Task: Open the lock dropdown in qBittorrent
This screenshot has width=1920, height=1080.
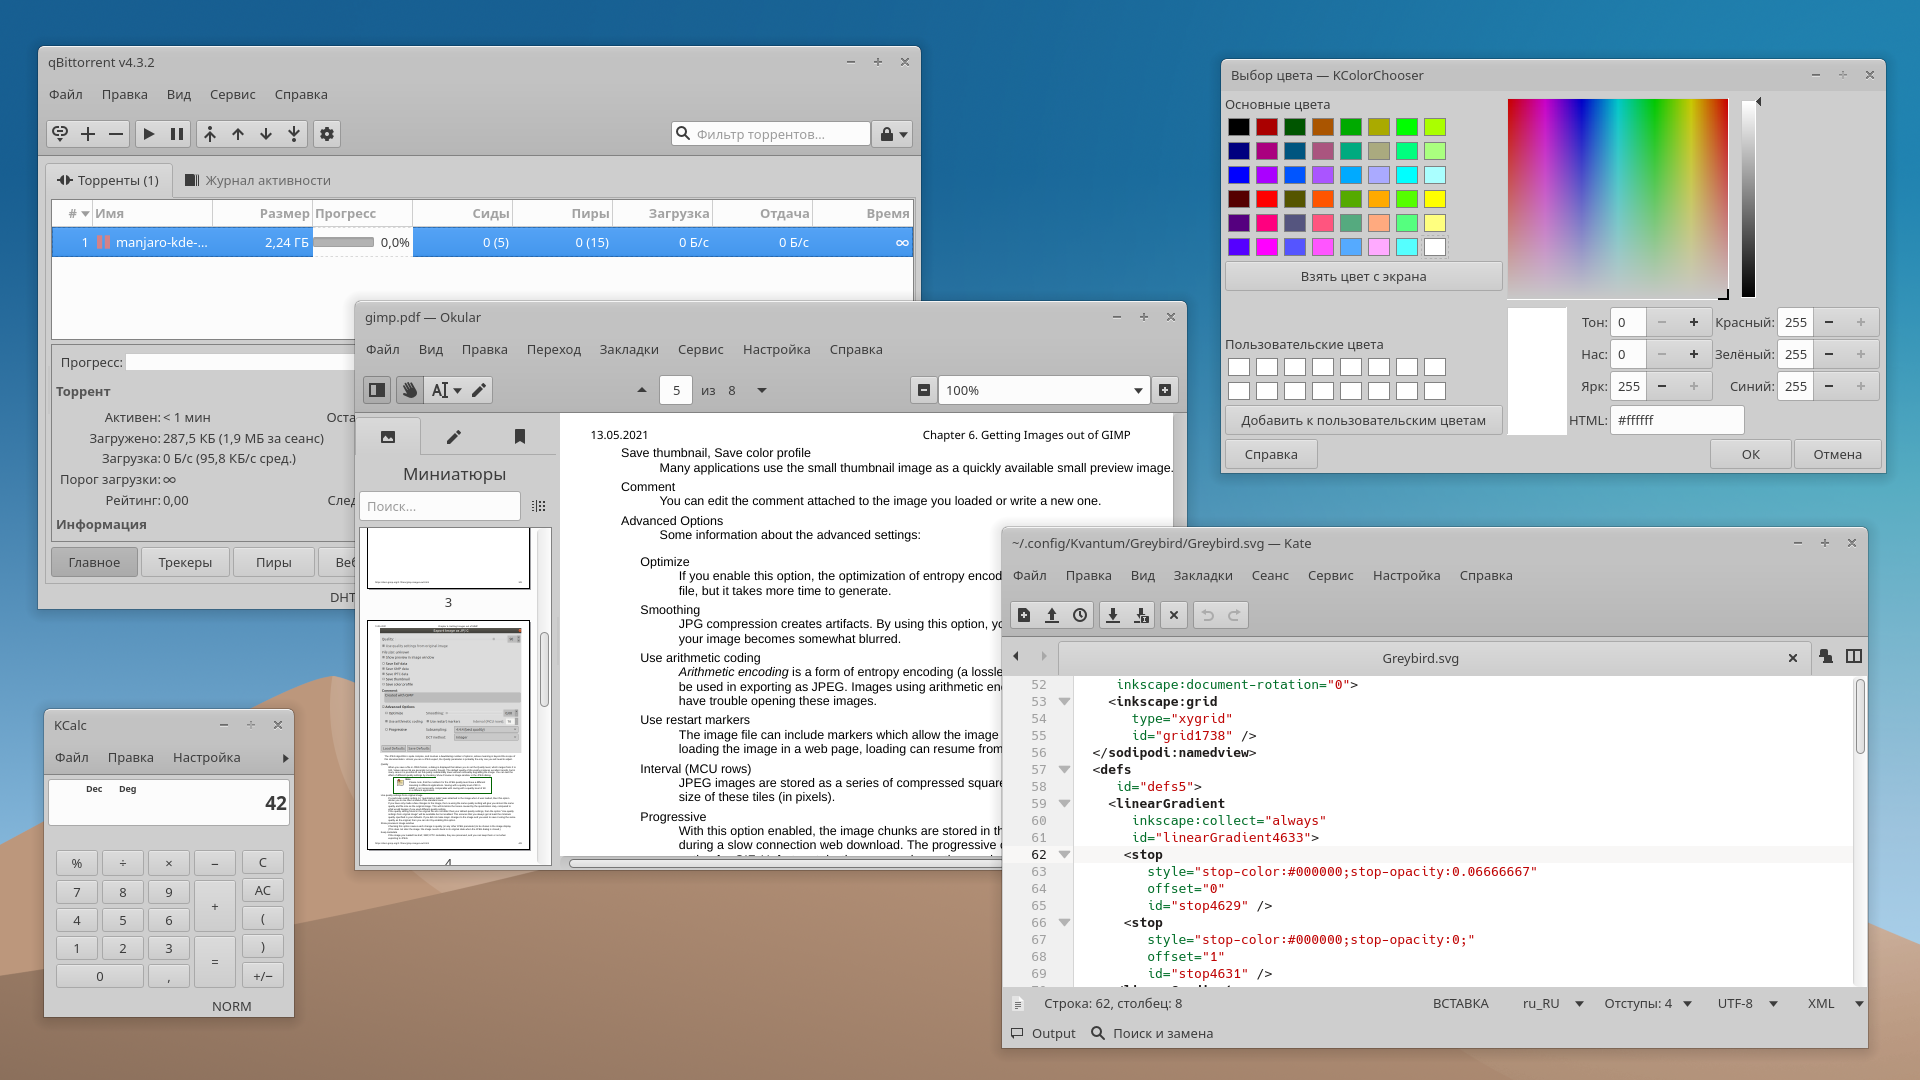Action: click(x=892, y=134)
